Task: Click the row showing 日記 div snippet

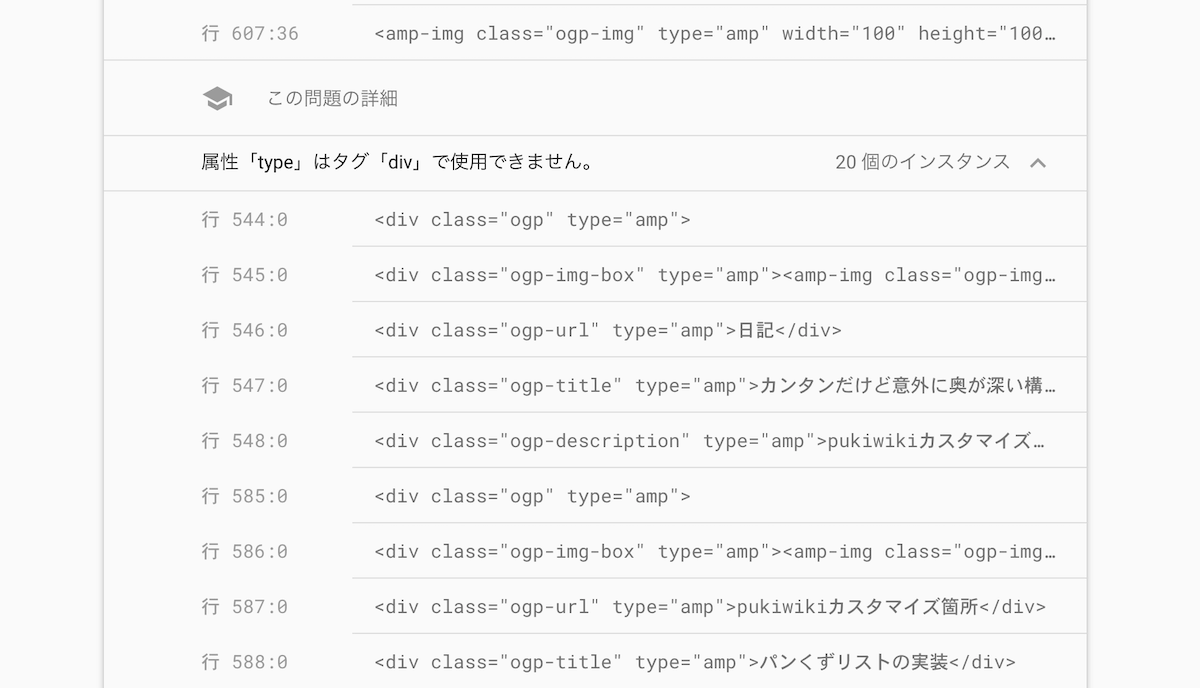Action: coord(600,329)
